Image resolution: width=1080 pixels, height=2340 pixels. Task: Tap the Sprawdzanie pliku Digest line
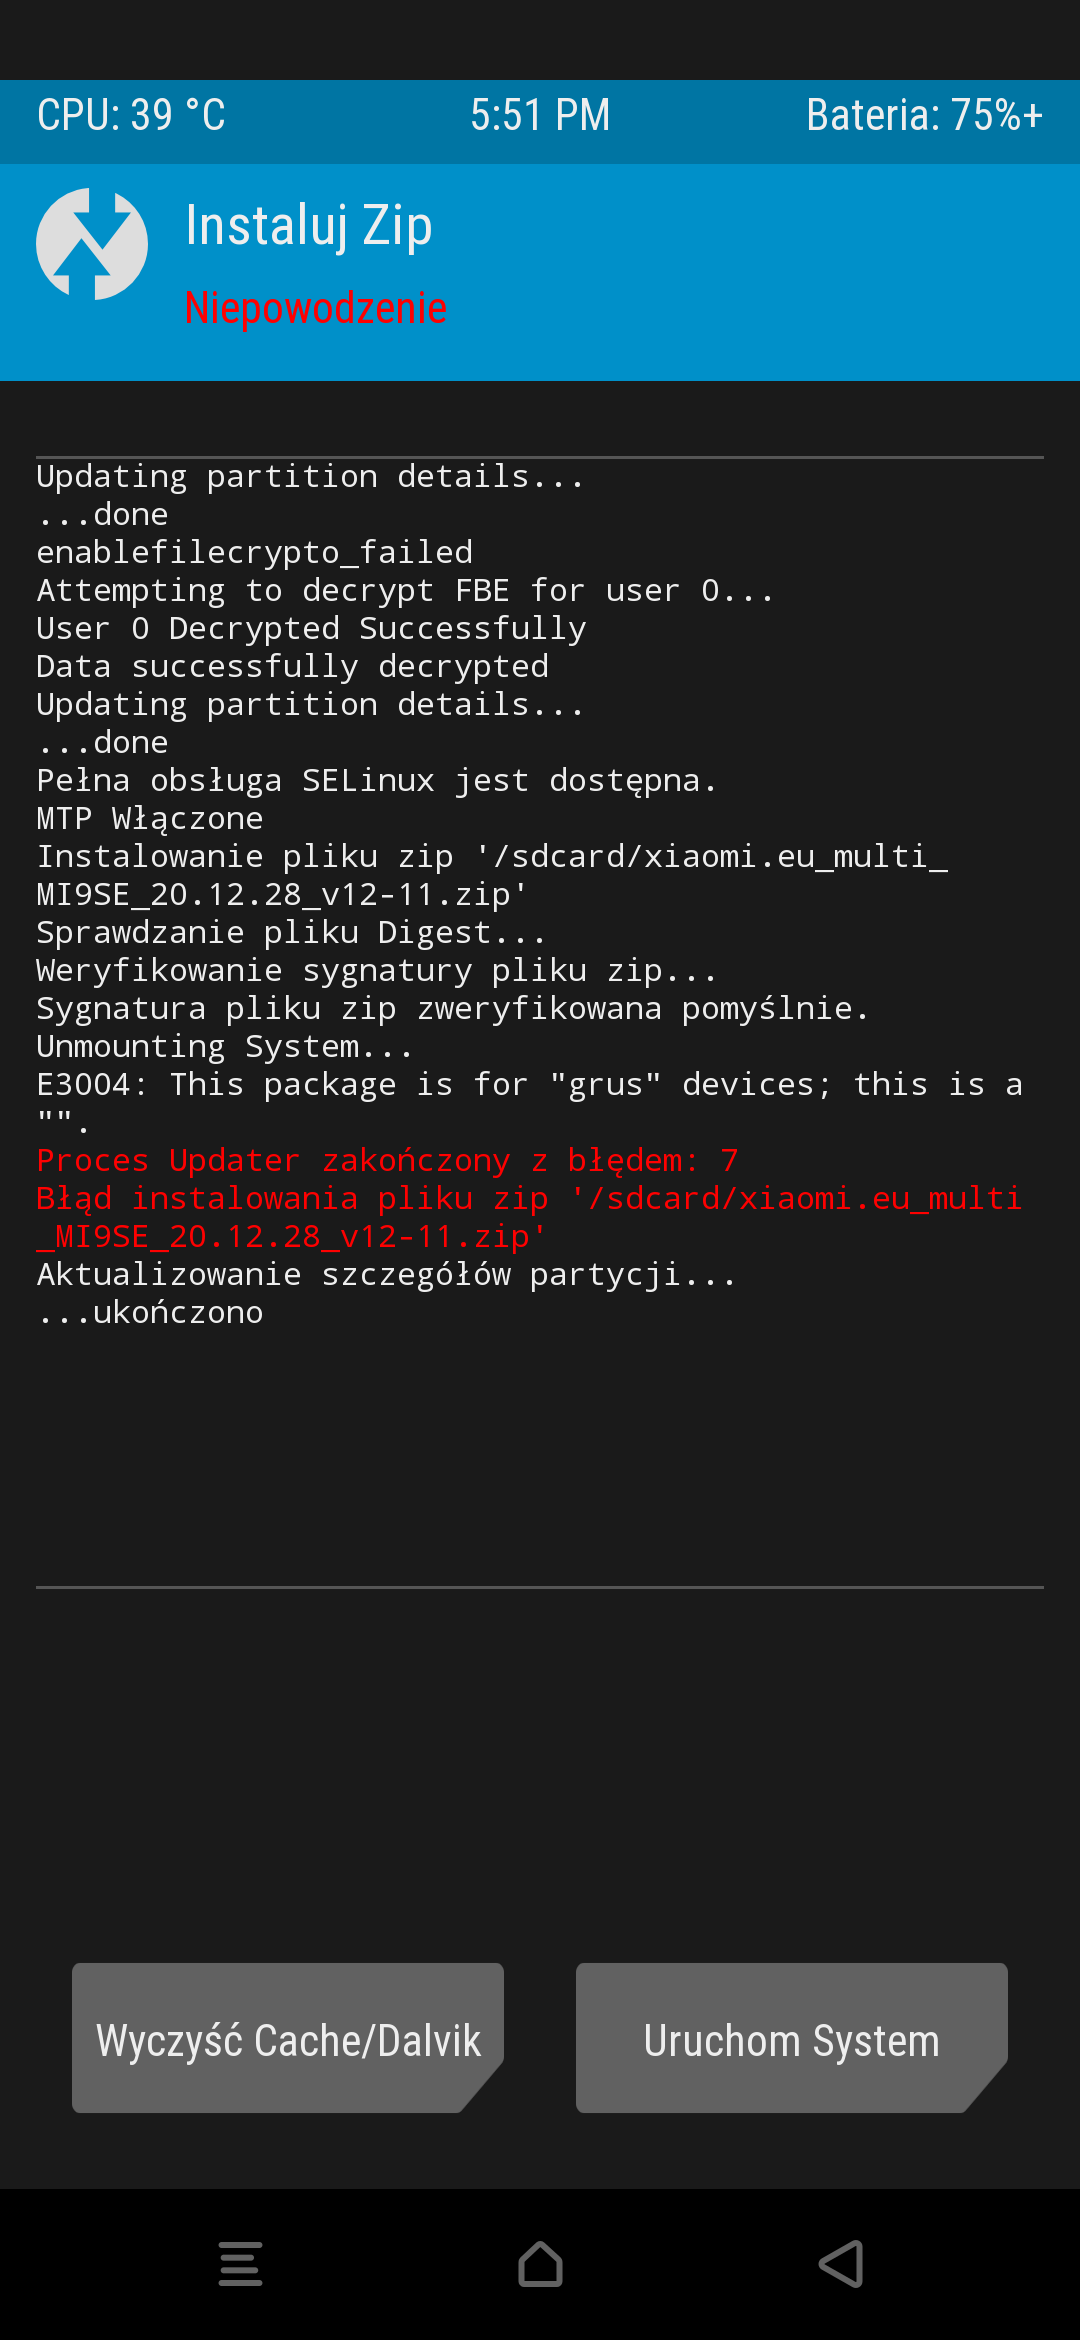[290, 932]
